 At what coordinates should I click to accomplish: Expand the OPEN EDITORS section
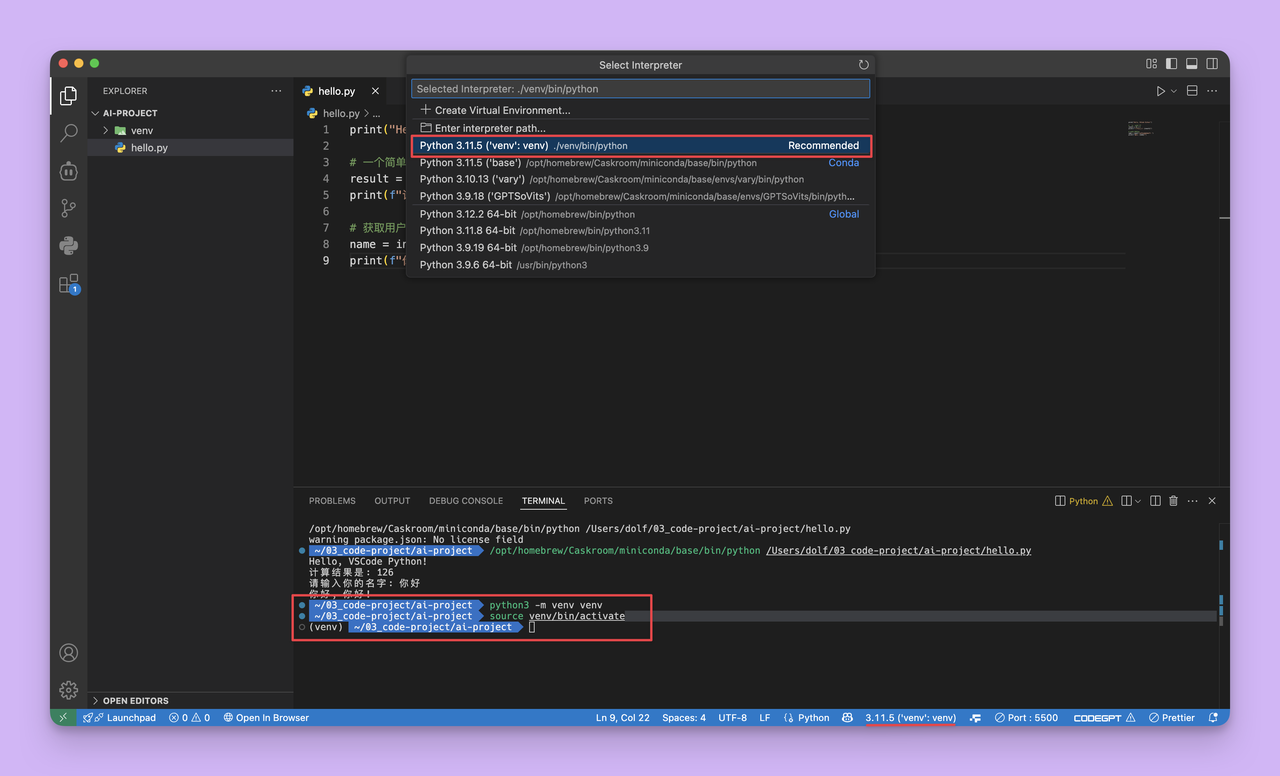[x=190, y=701]
